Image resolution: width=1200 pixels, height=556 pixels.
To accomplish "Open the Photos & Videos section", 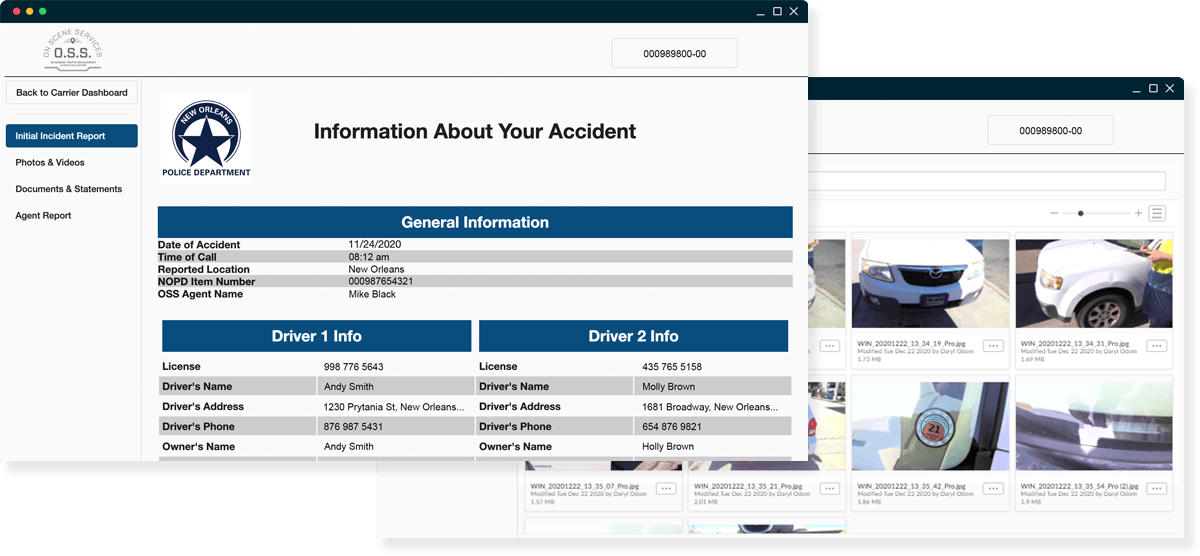I will coord(50,162).
